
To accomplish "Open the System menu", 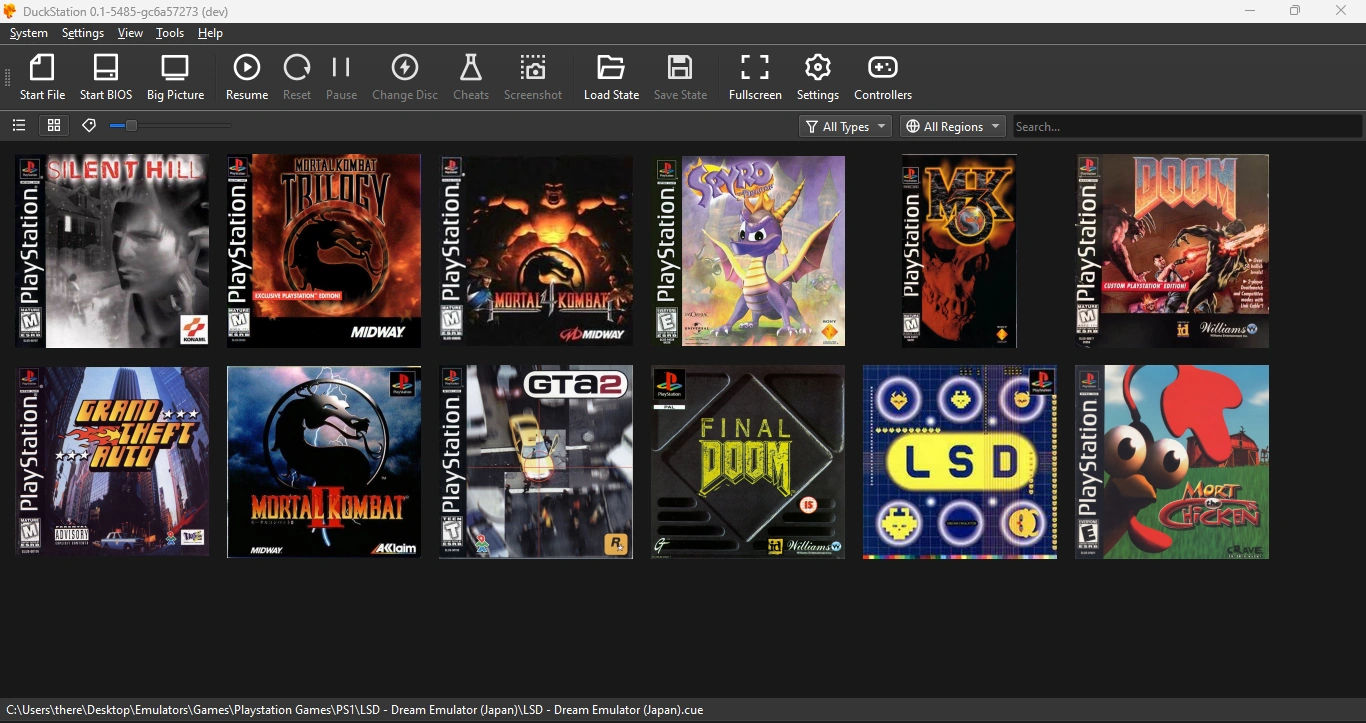I will click(x=28, y=33).
